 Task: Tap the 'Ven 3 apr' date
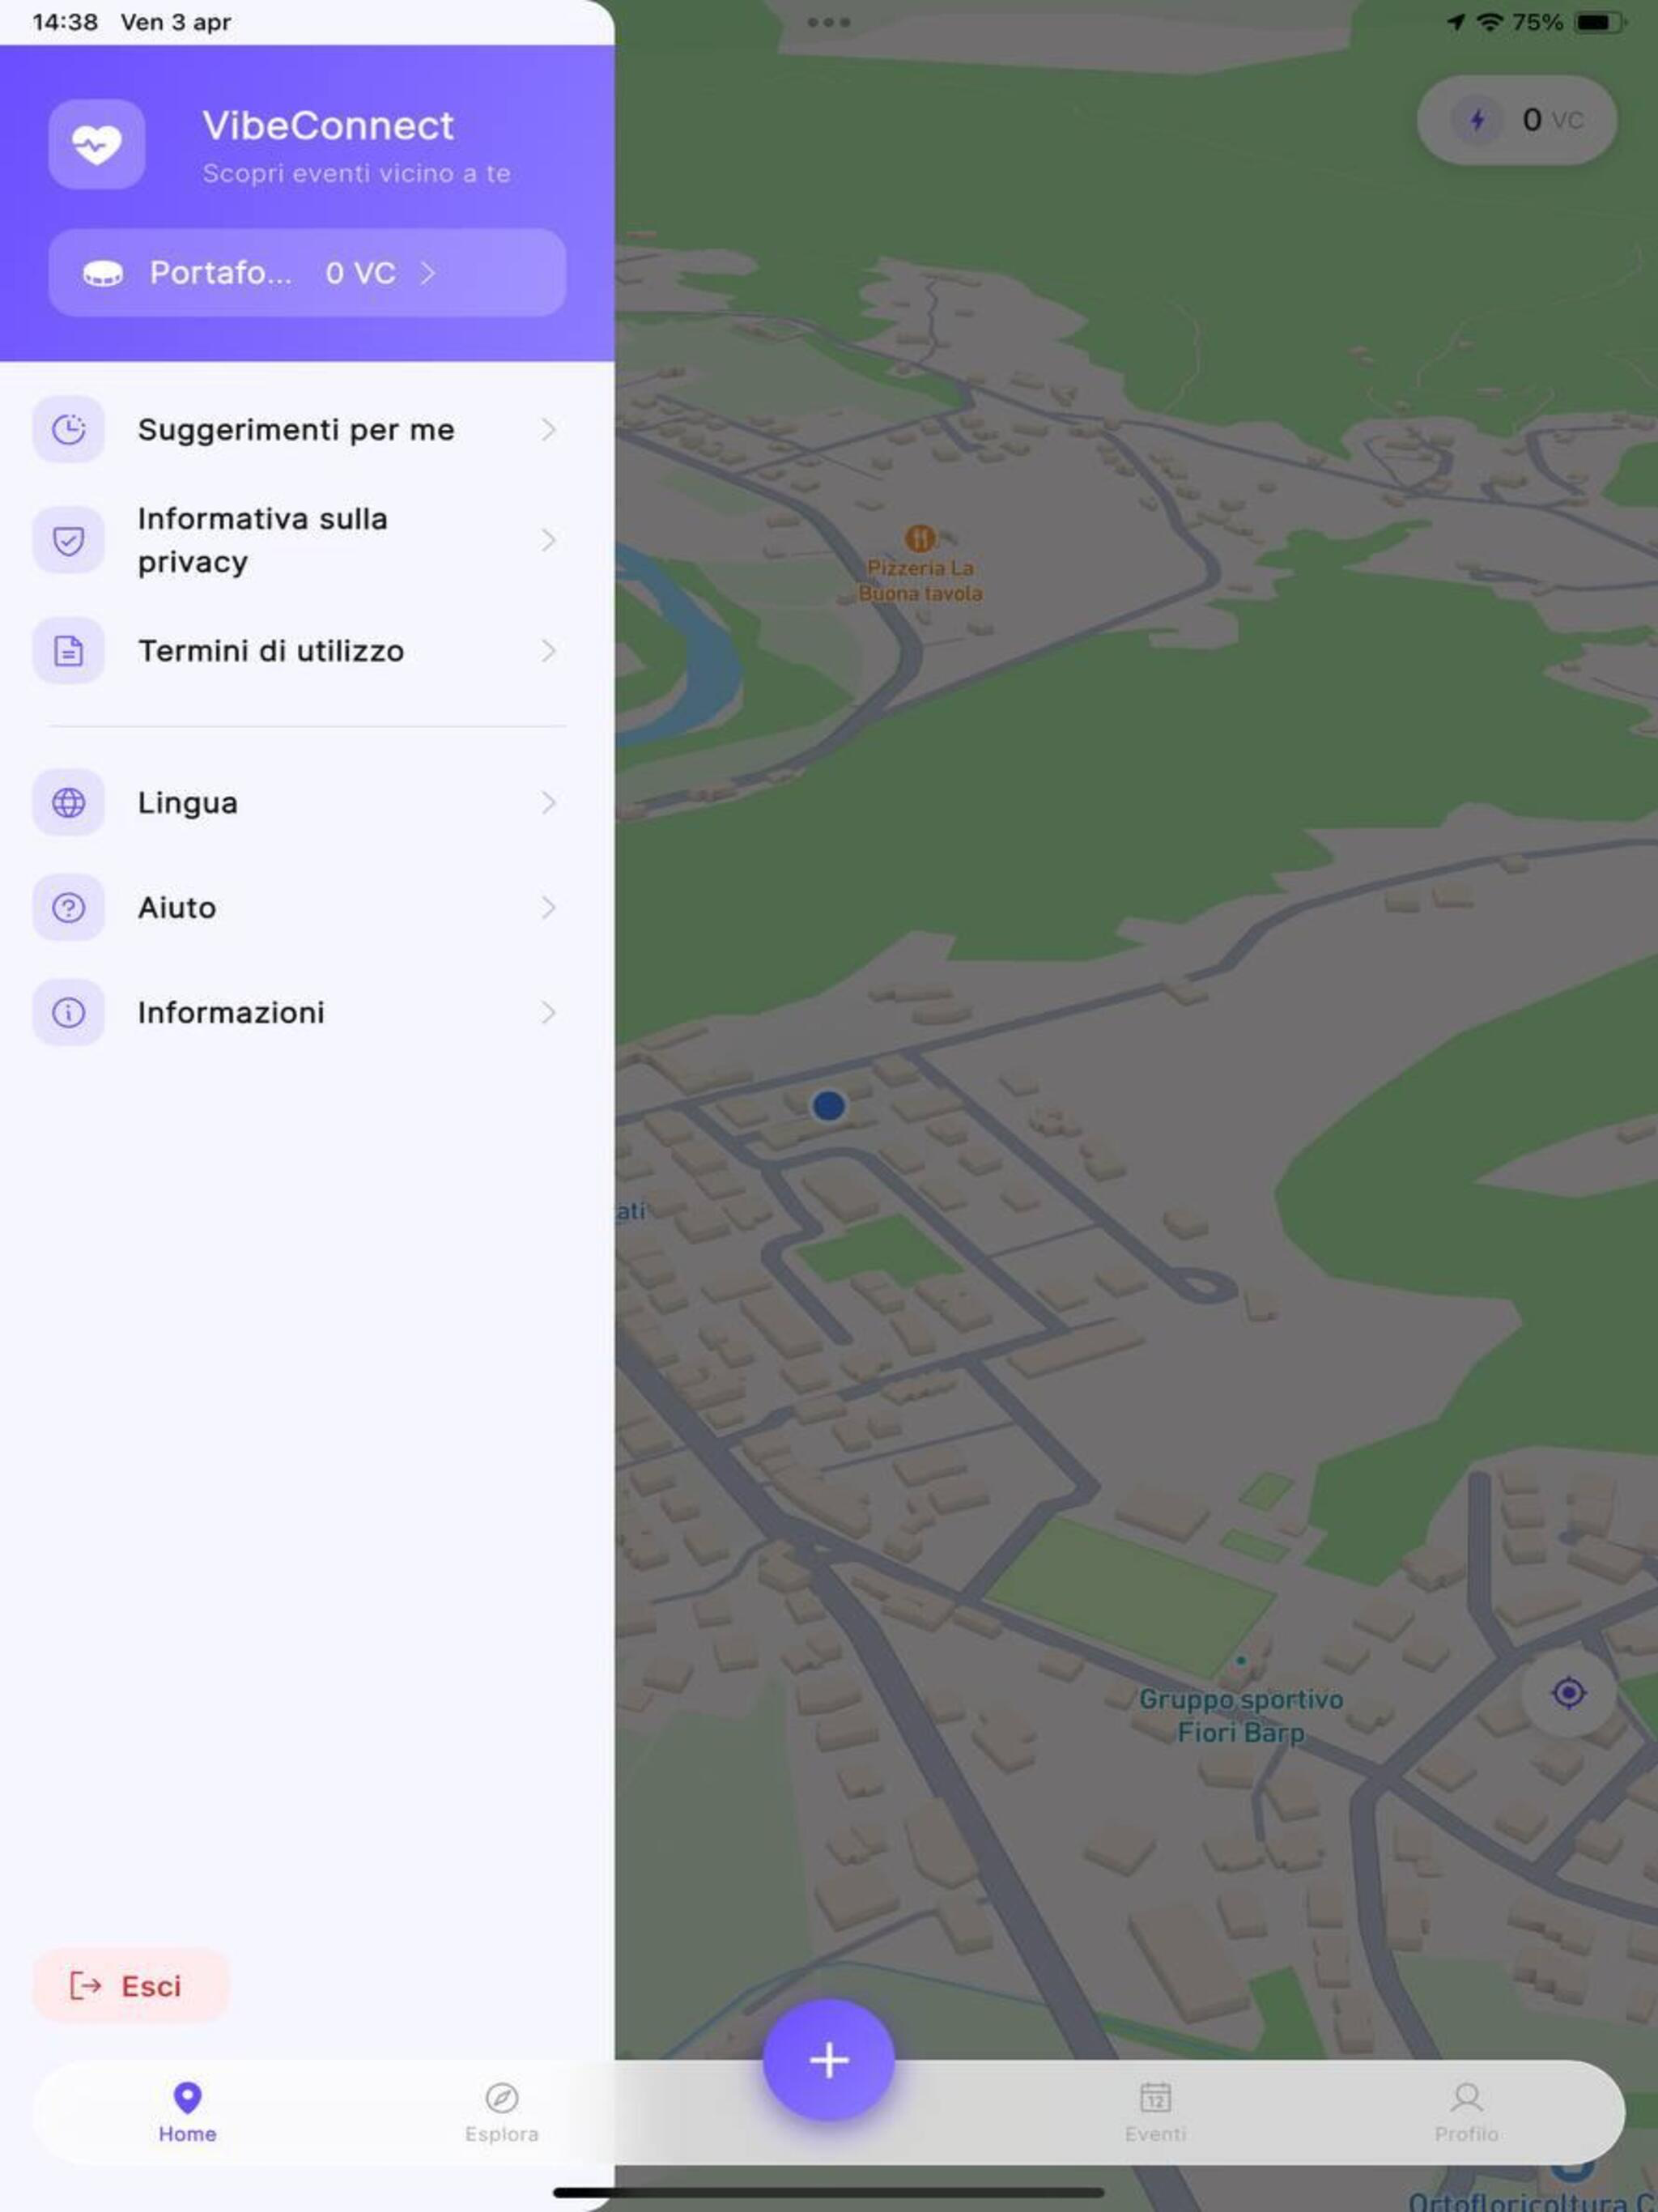176,22
